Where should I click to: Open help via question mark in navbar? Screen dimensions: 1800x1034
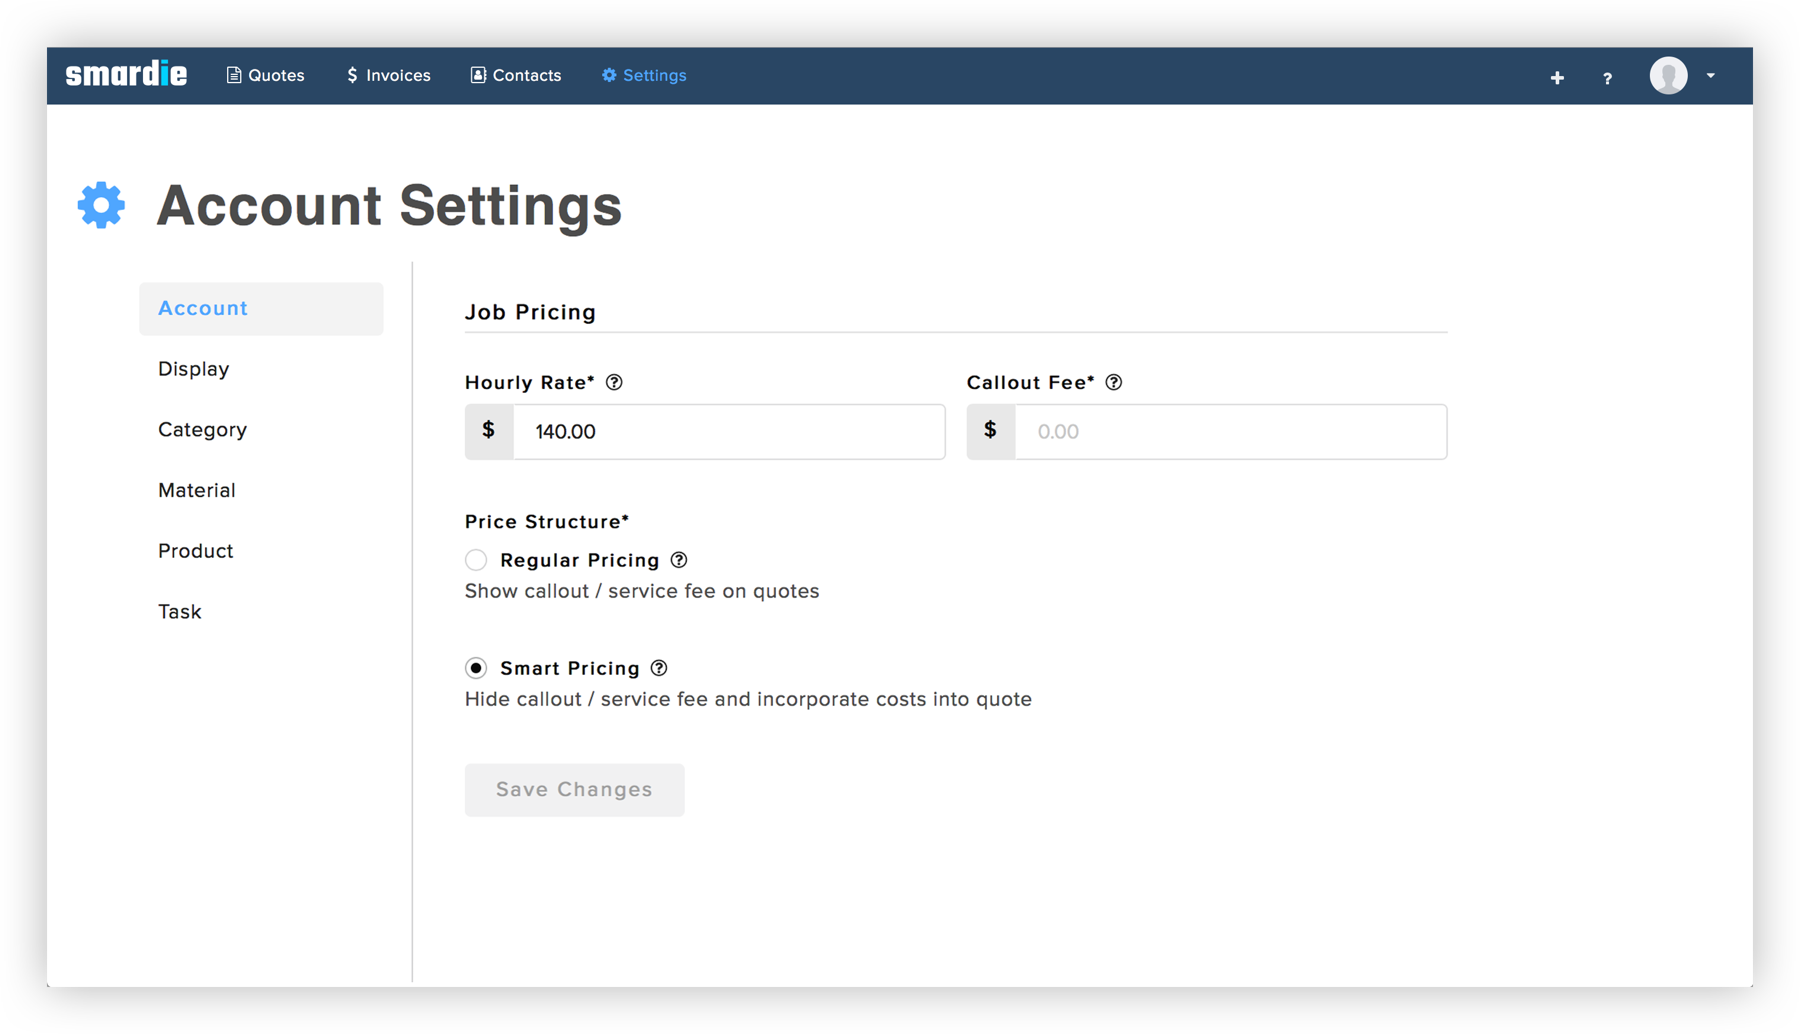tap(1607, 78)
